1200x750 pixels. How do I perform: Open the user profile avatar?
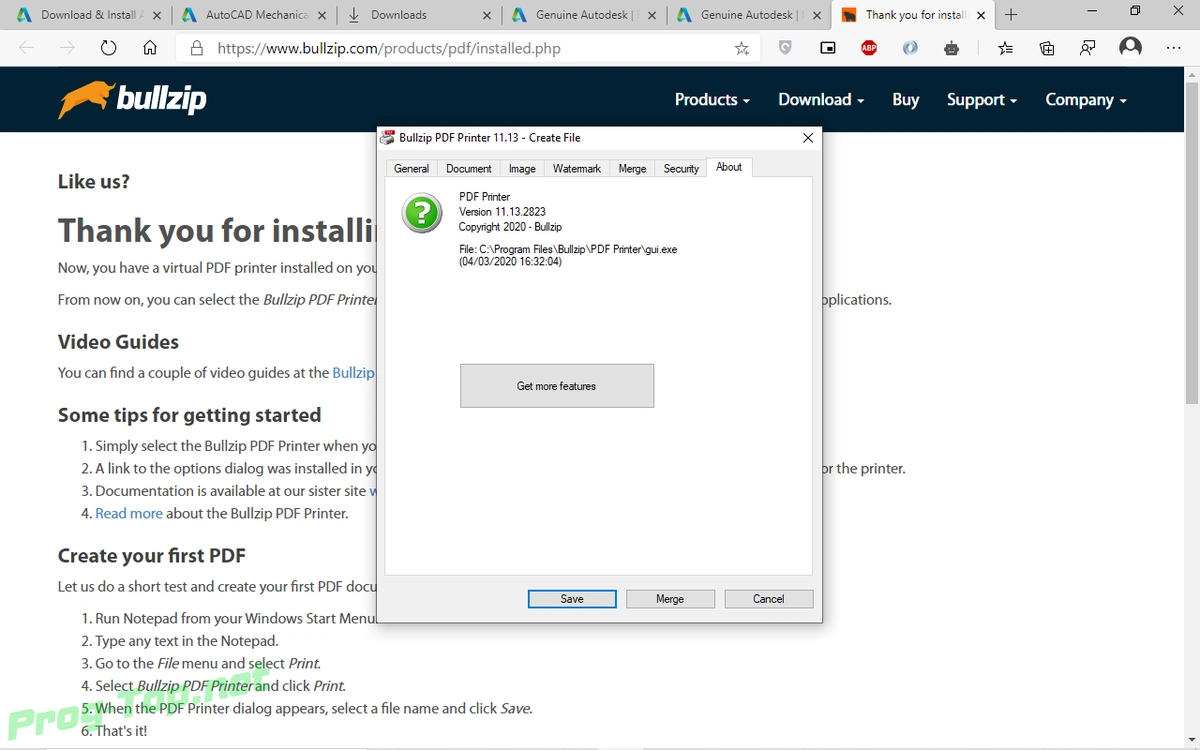pyautogui.click(x=1131, y=47)
